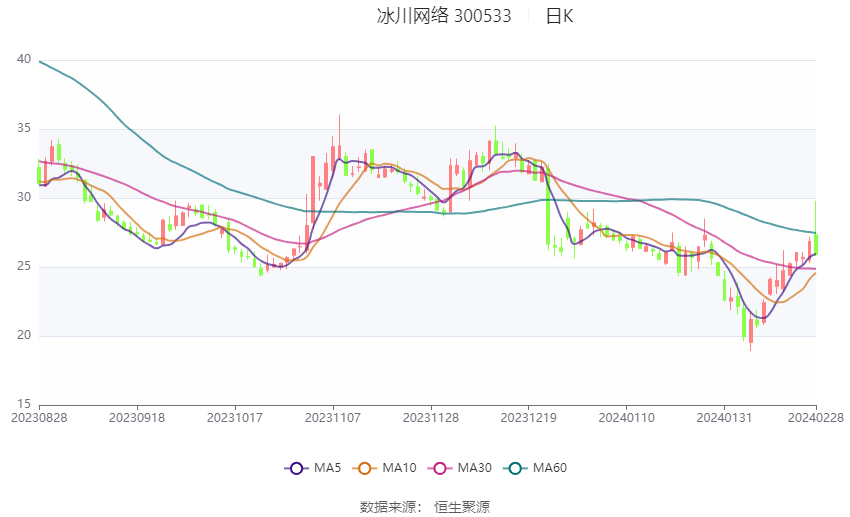850x517 pixels.
Task: Toggle the MA60 legend series
Action: (535, 468)
